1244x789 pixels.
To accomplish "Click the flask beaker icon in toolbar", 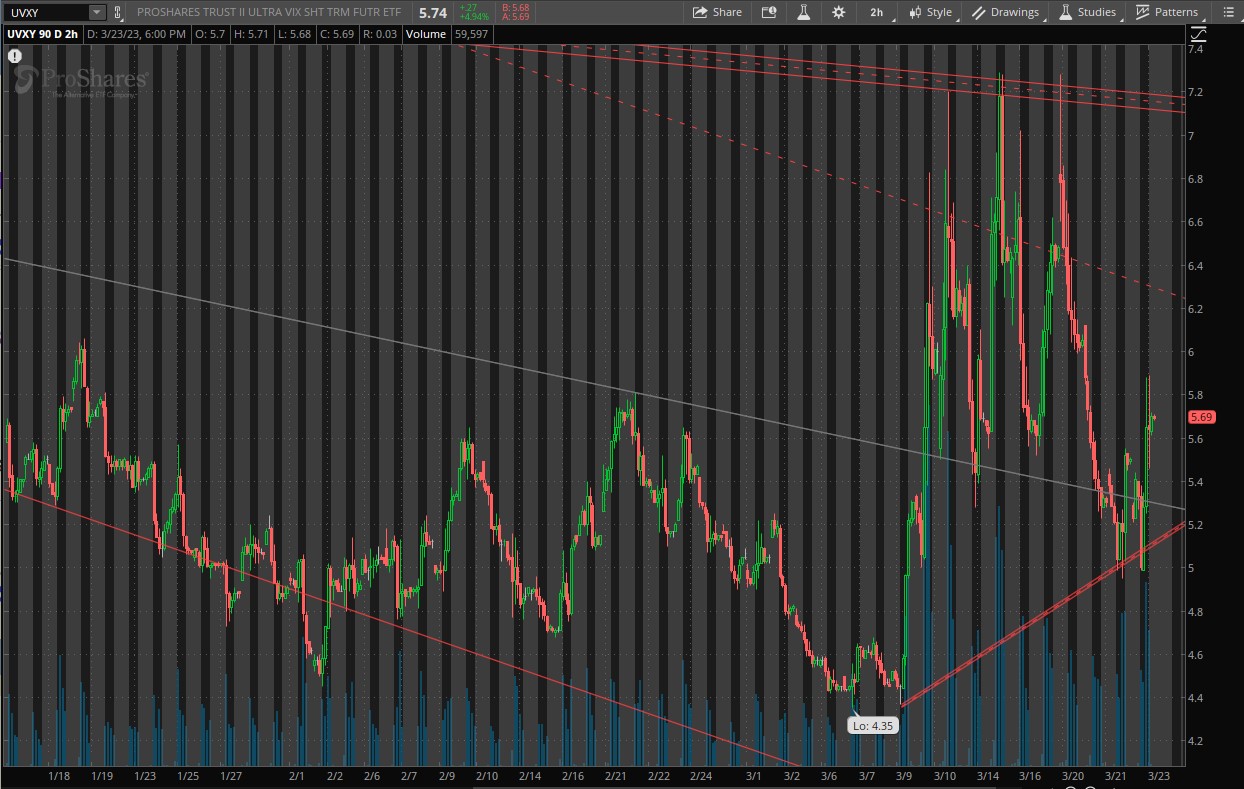I will tap(803, 12).
